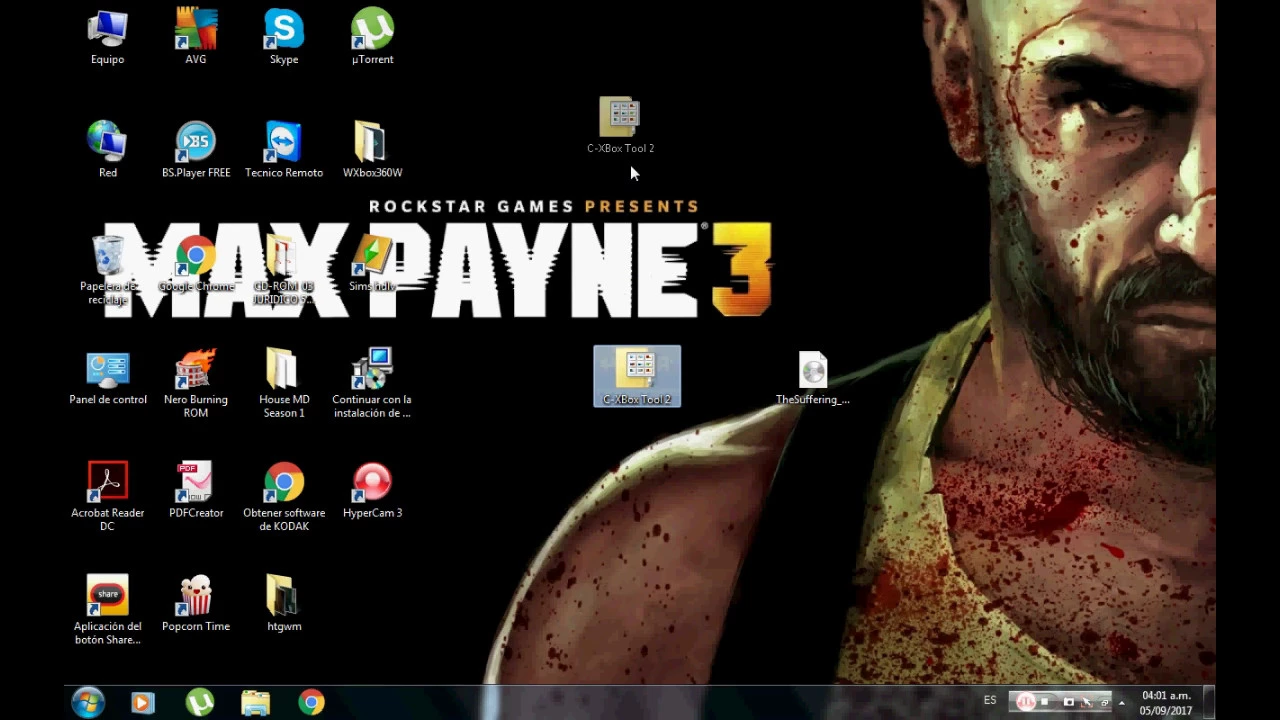The height and width of the screenshot is (720, 1280).
Task: Select the highlighted C-XBox Tool 2 folder
Action: coord(637,377)
